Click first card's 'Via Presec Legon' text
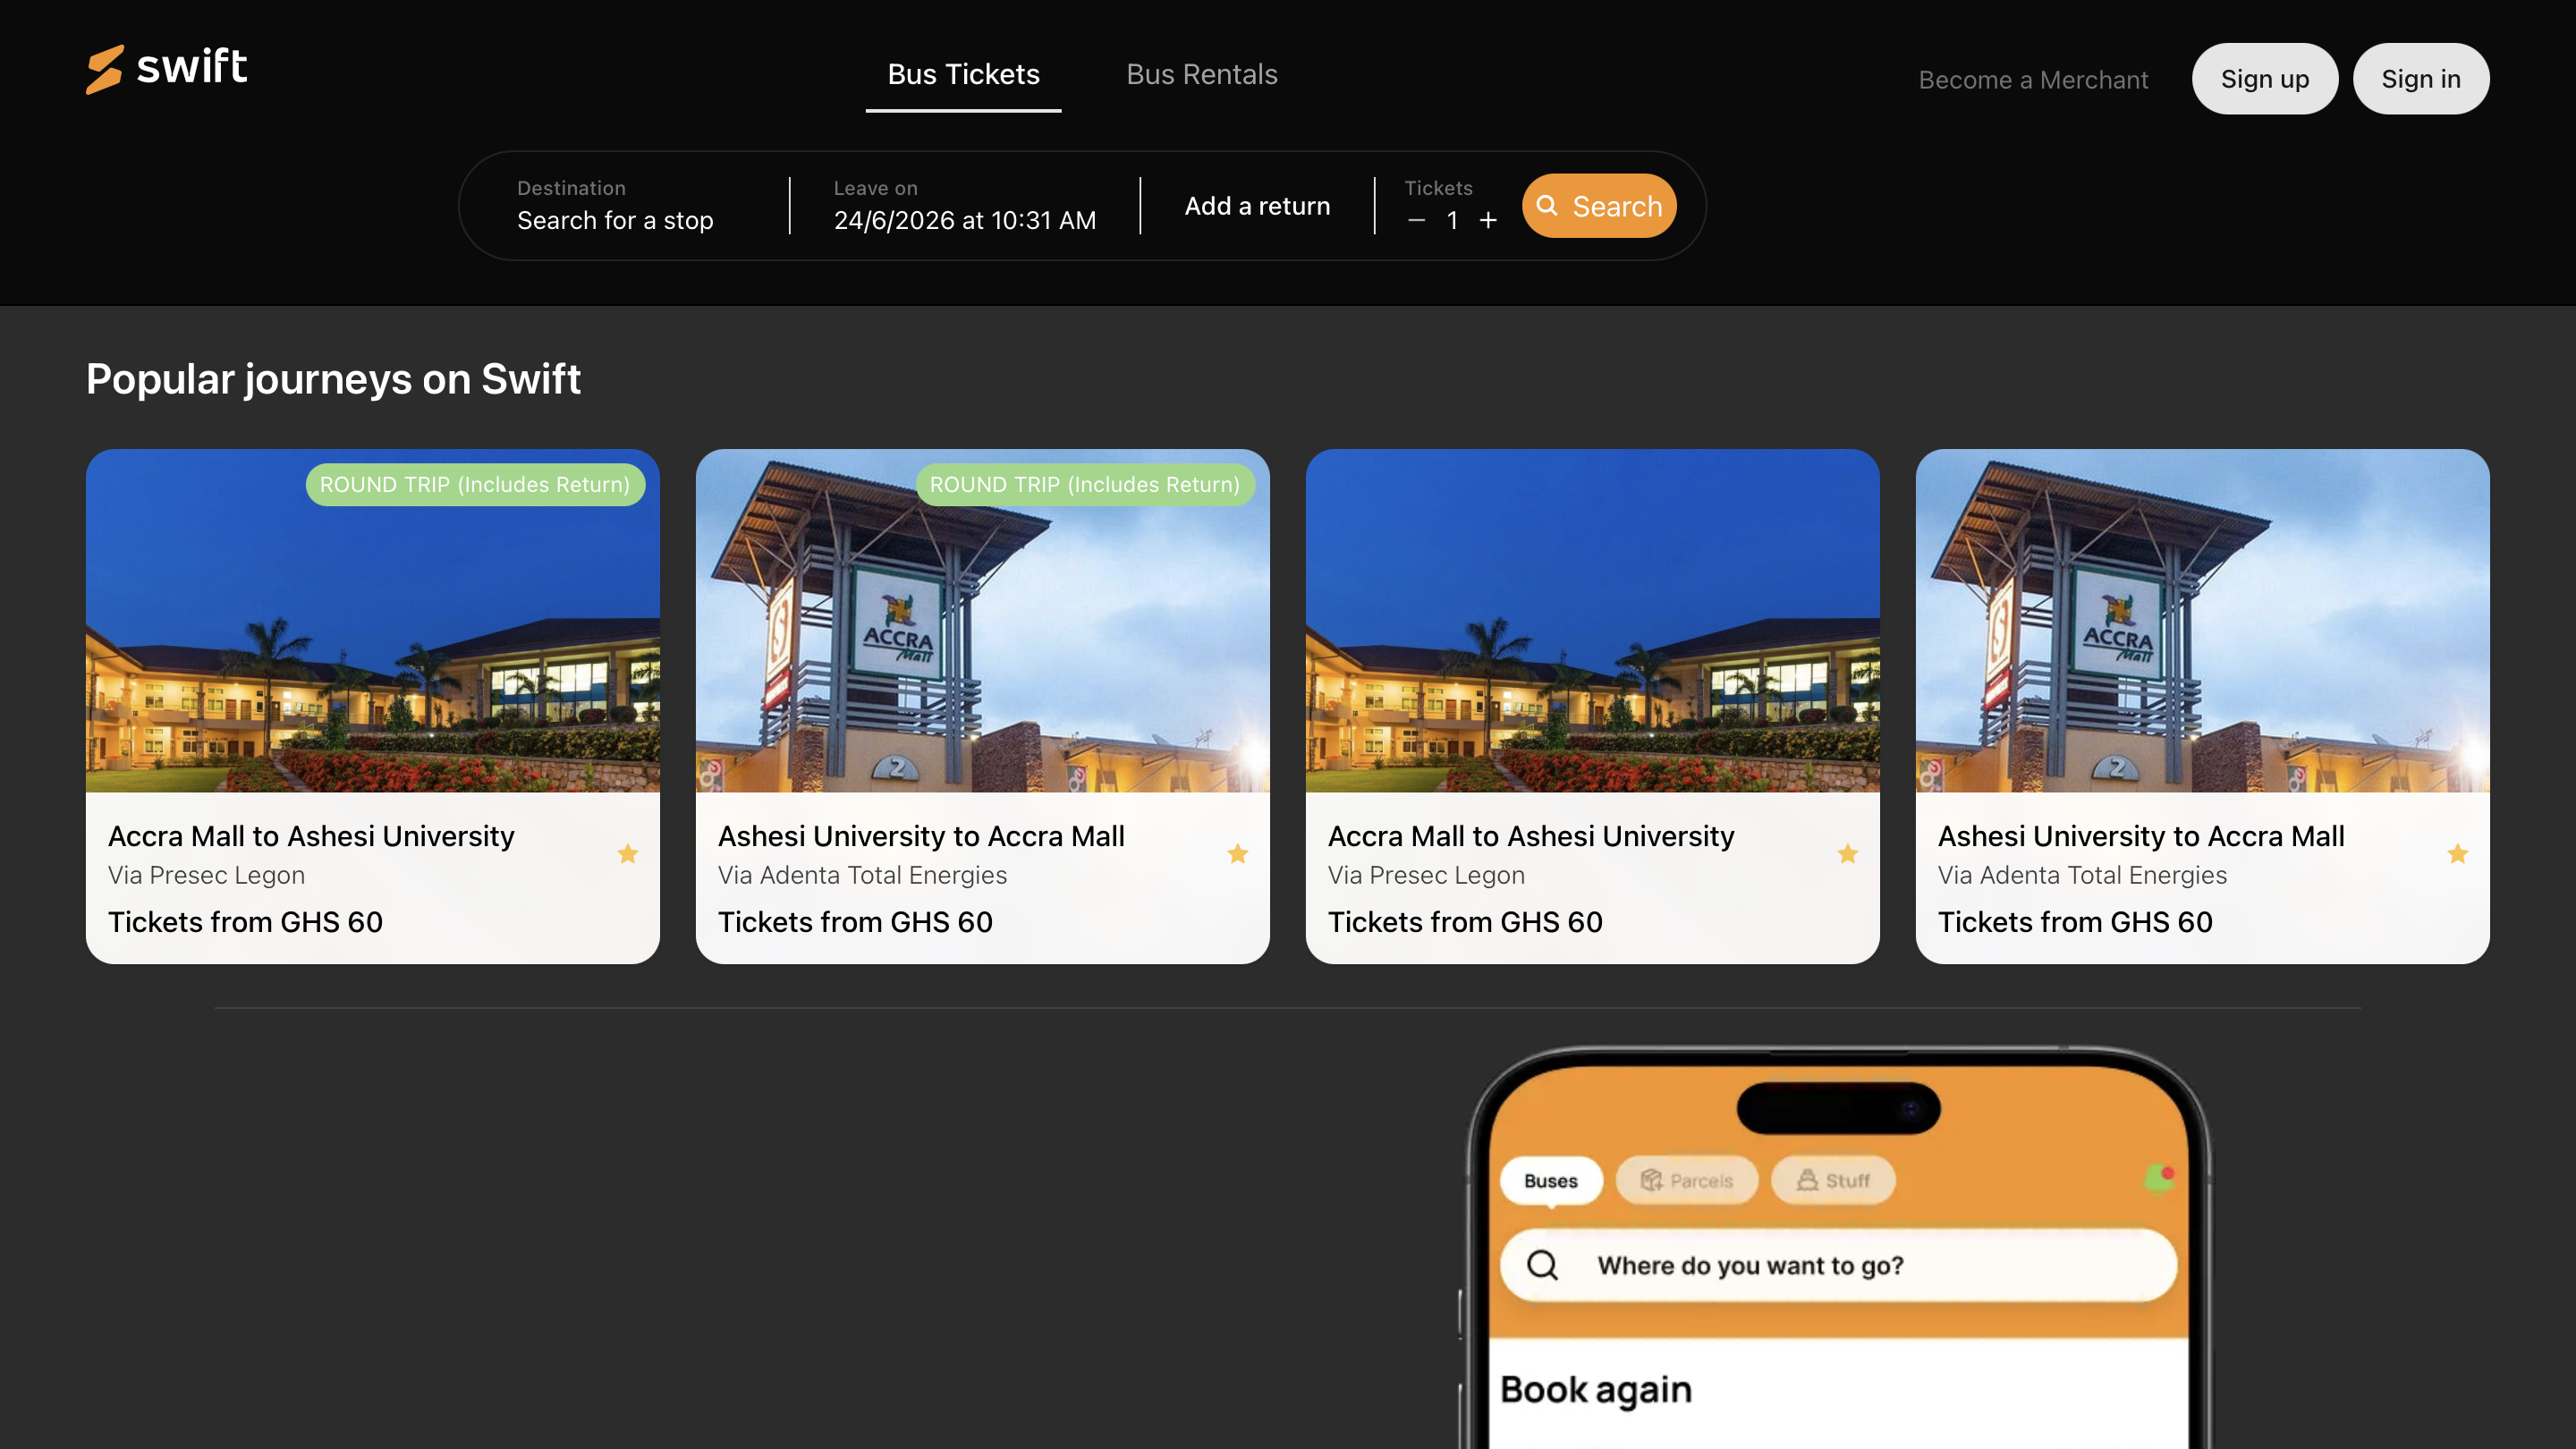 tap(206, 875)
